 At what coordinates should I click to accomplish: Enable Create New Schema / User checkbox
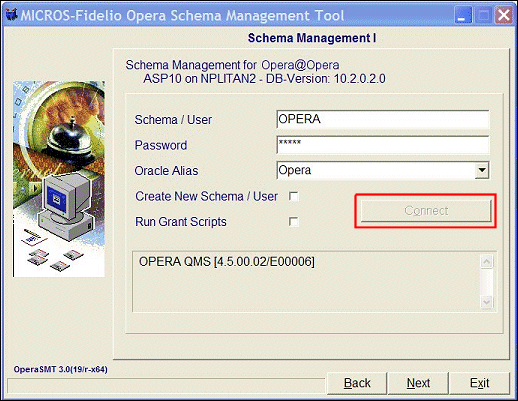(x=294, y=196)
